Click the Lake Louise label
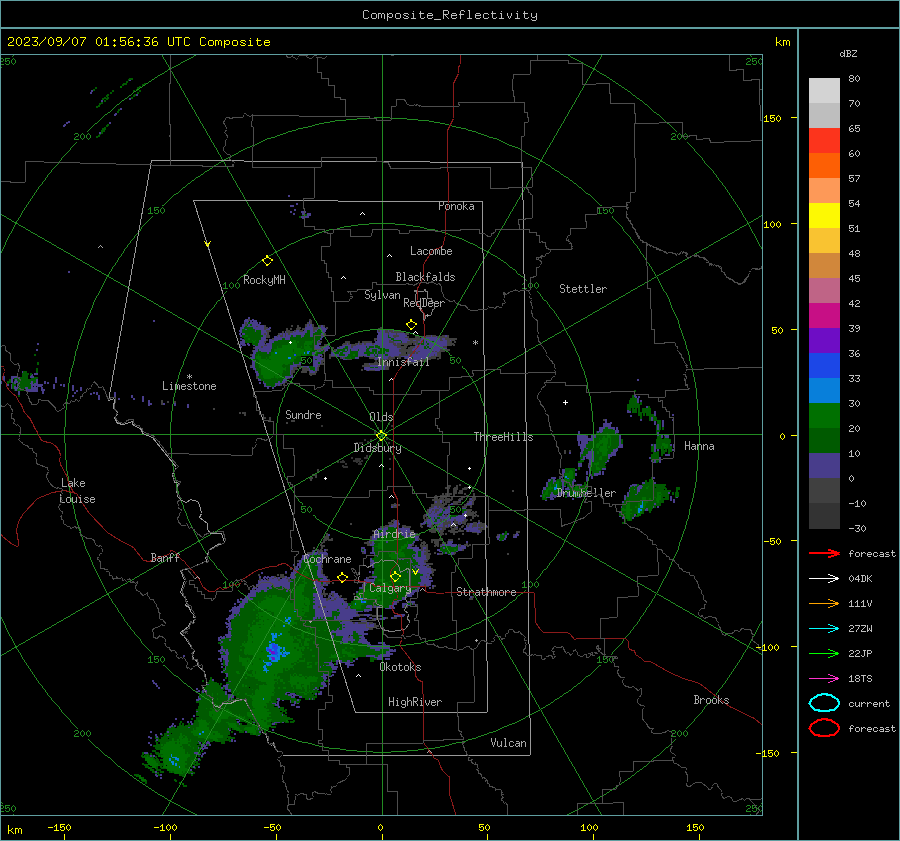Viewport: 900px width, 841px height. (77, 491)
